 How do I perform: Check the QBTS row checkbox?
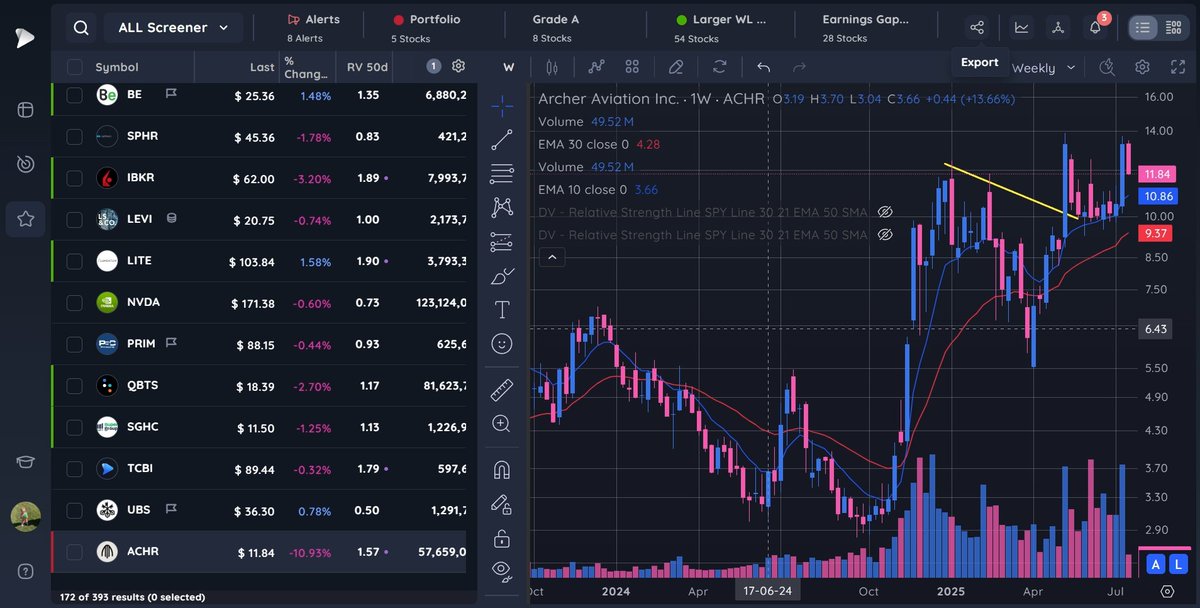coord(74,385)
